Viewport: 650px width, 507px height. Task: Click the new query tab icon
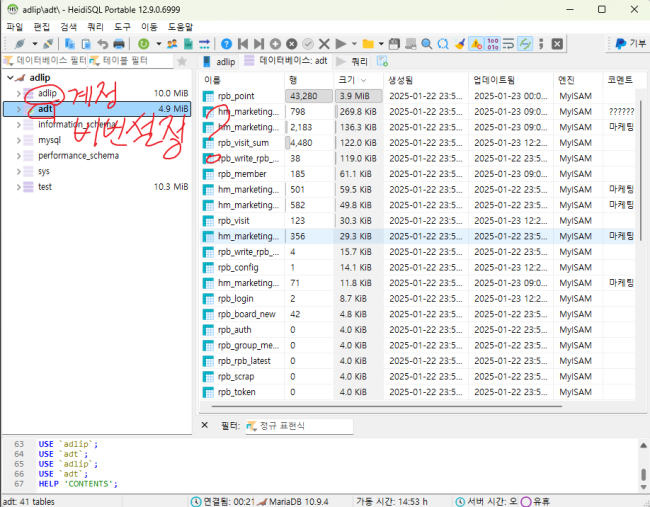point(382,61)
